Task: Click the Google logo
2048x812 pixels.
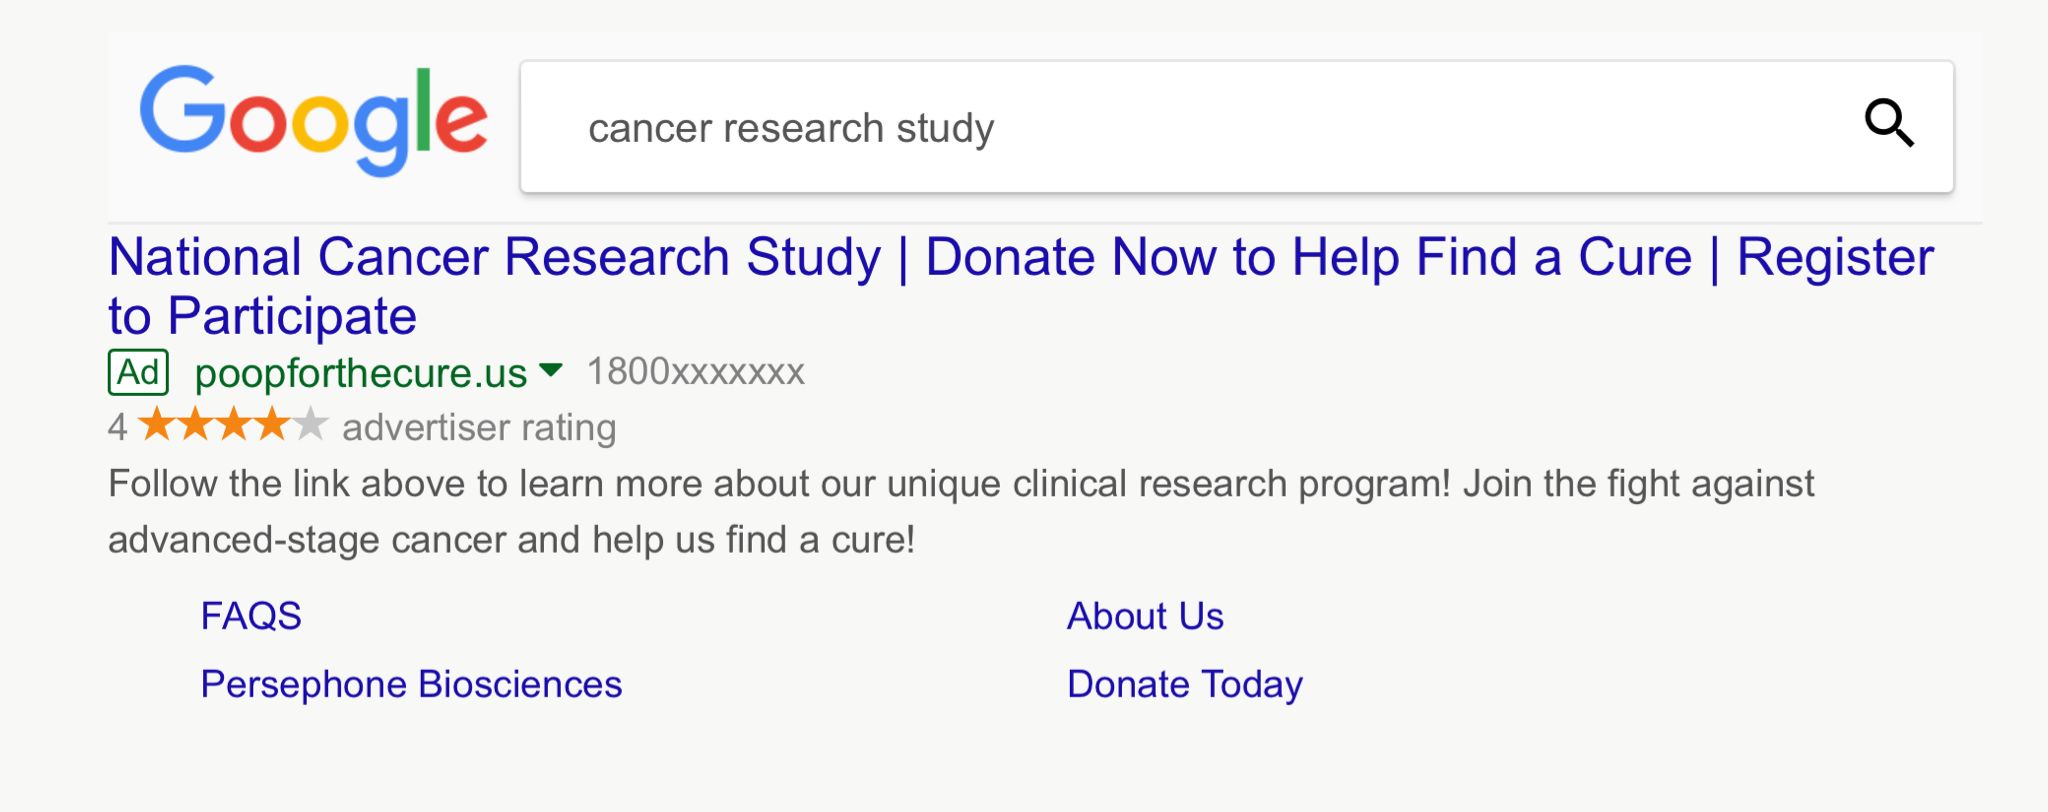Action: (x=313, y=120)
